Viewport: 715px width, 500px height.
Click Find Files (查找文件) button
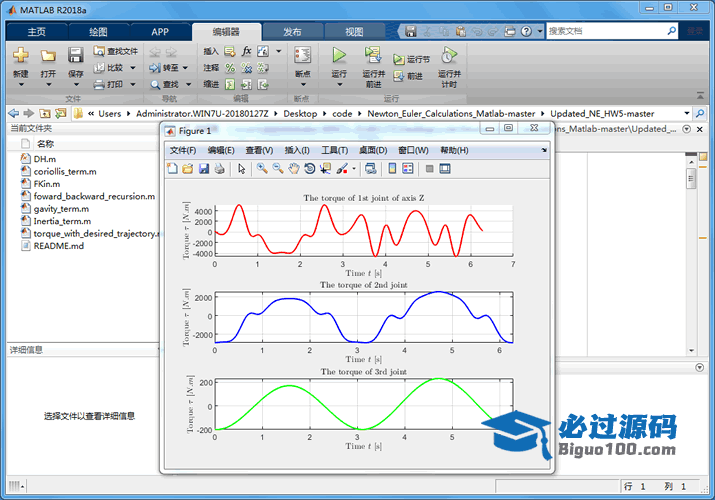[115, 51]
